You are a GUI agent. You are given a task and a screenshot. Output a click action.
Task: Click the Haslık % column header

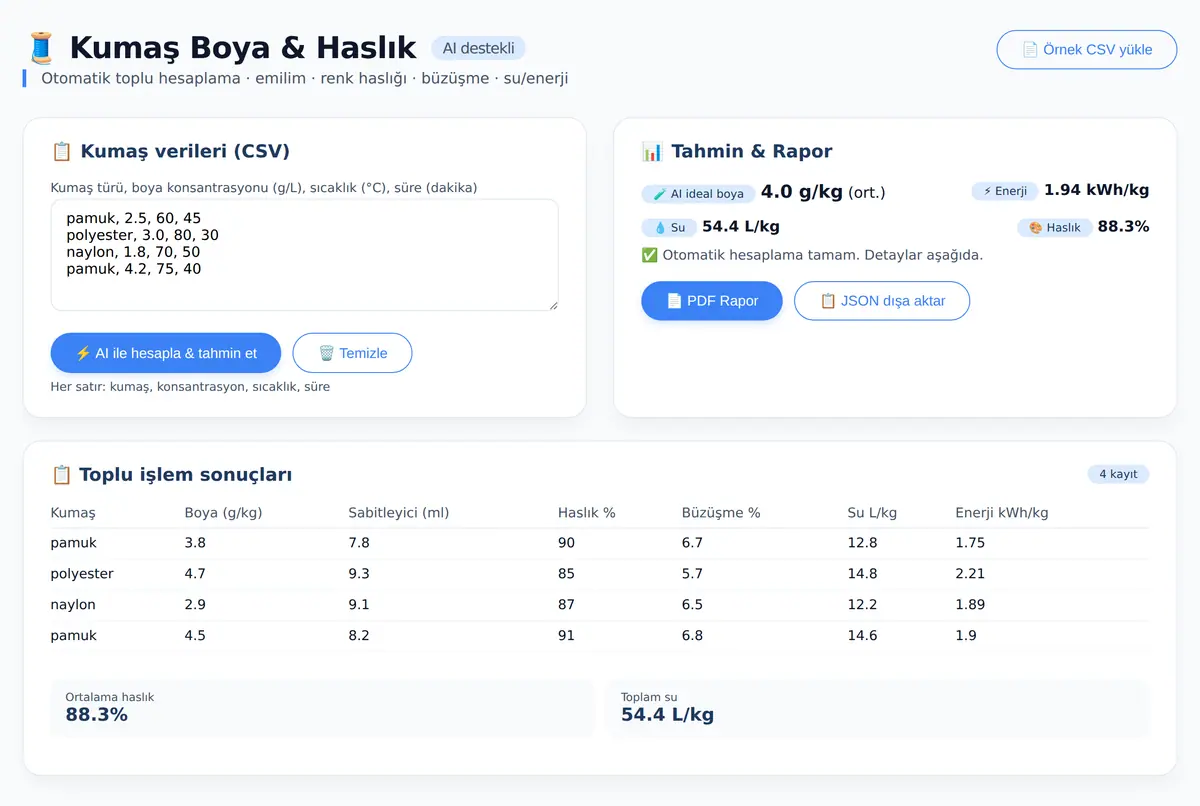click(x=587, y=513)
